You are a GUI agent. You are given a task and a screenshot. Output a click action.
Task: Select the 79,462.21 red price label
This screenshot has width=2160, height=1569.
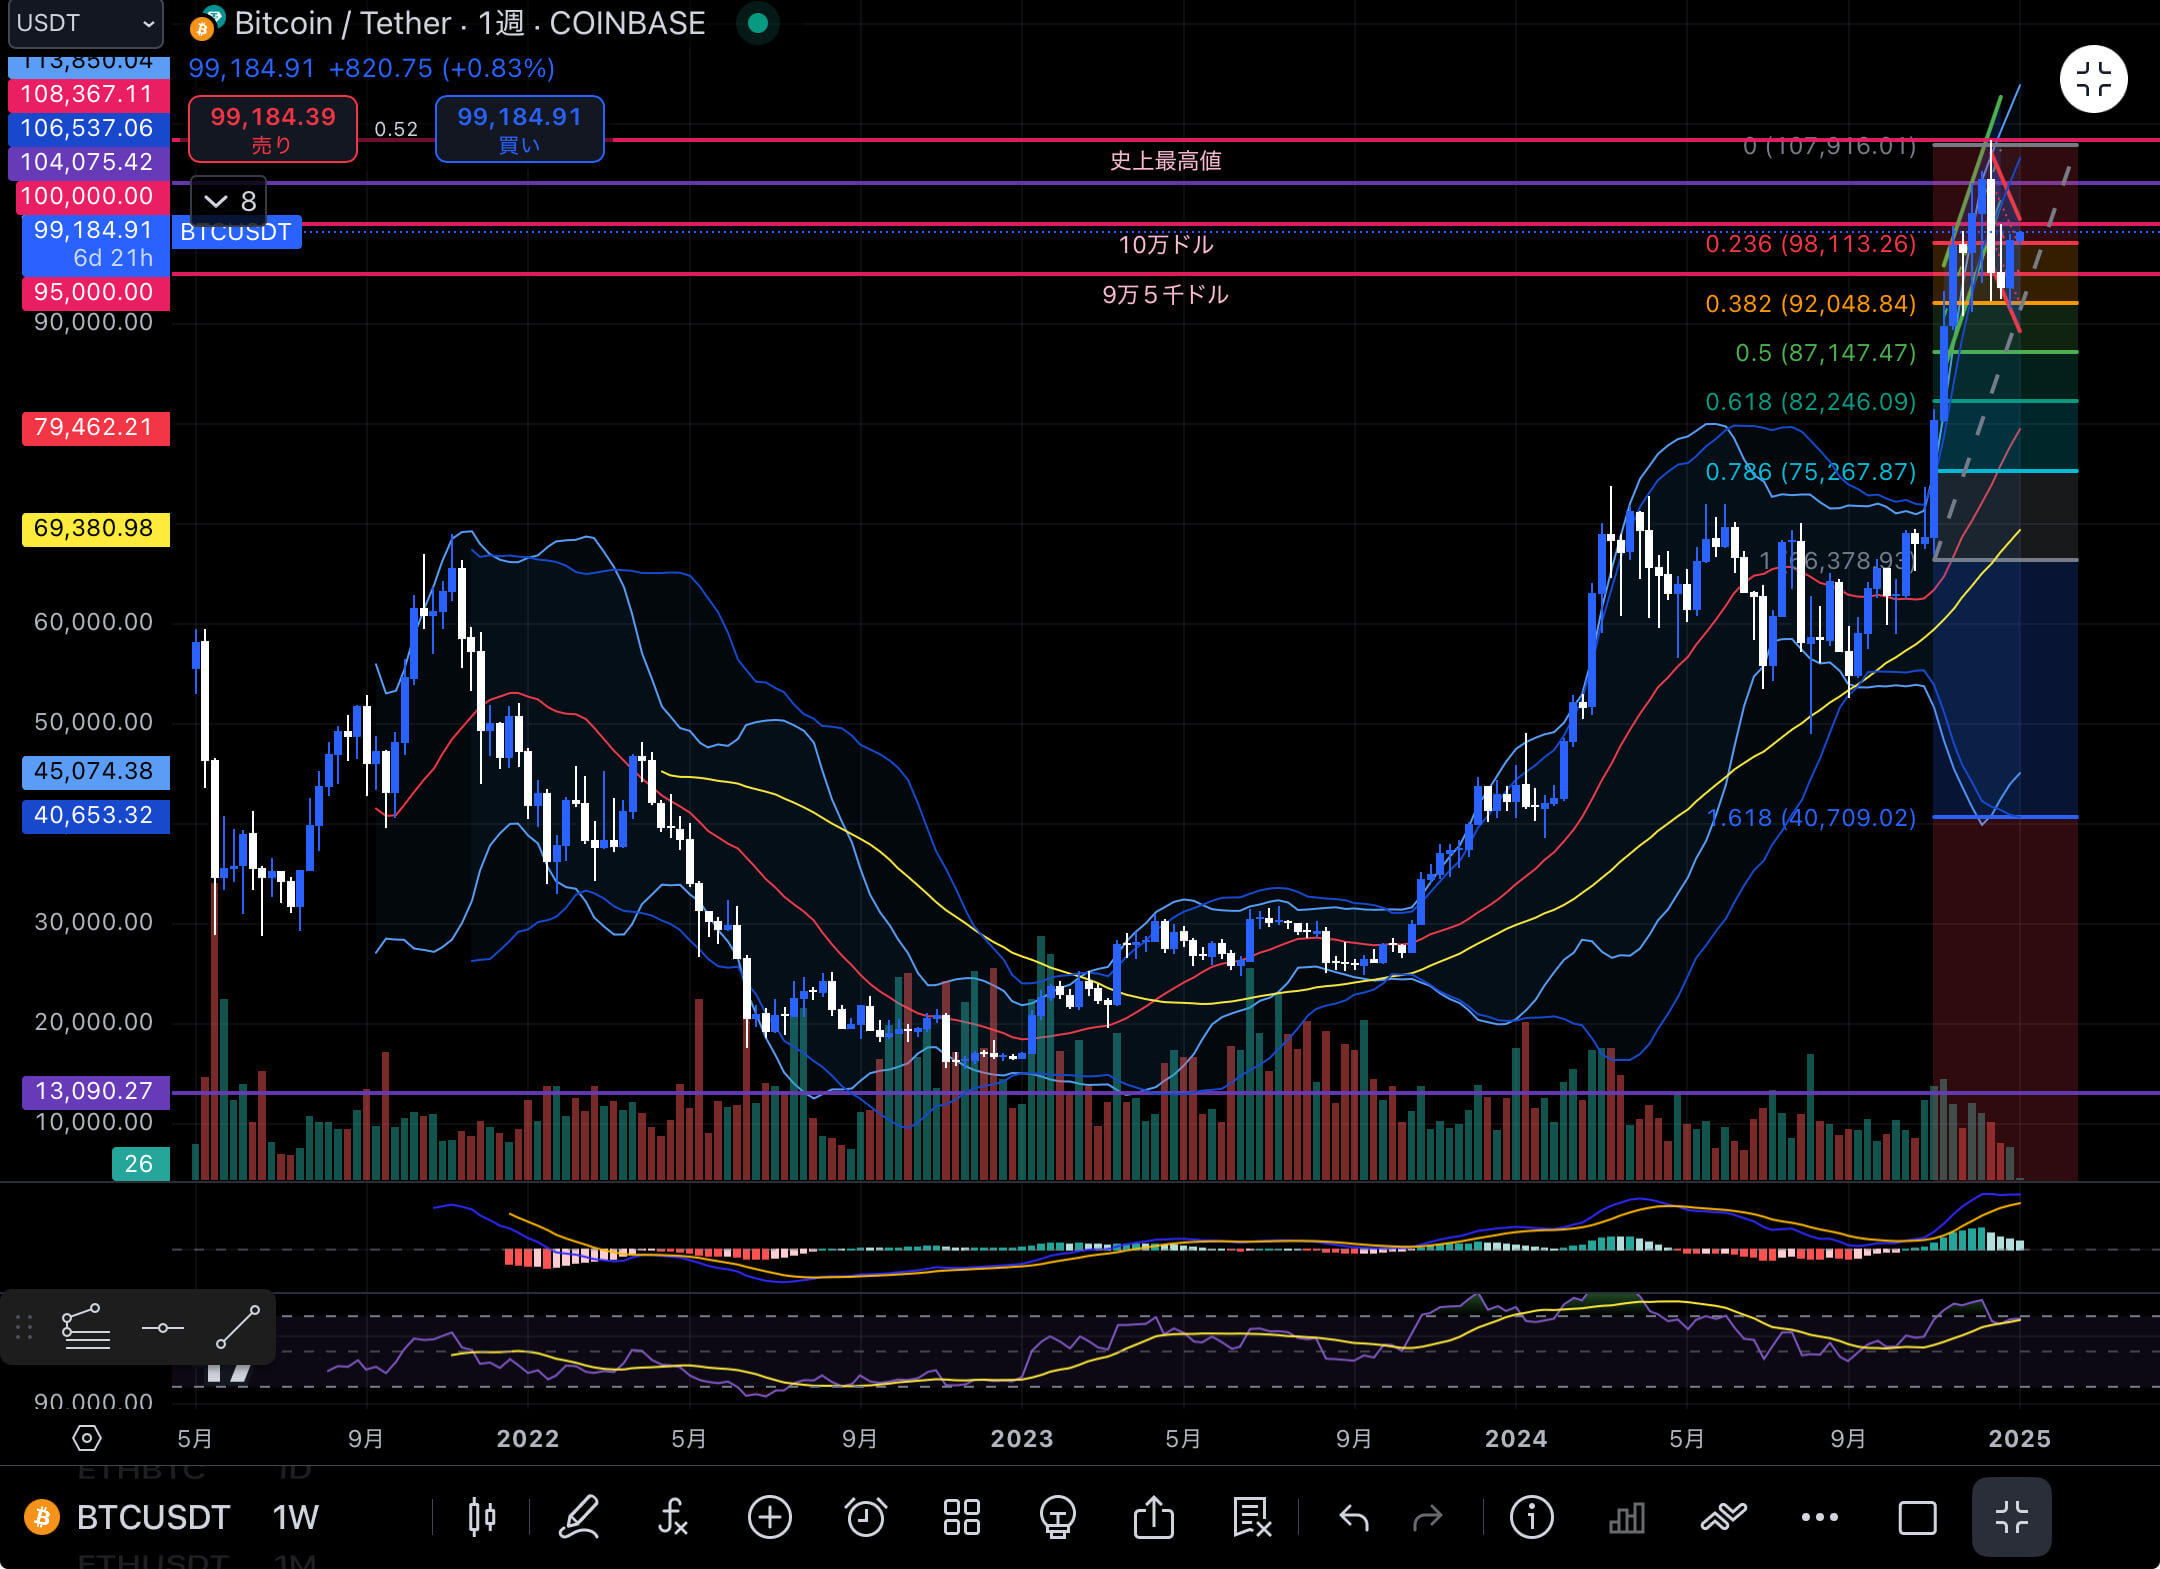(x=94, y=428)
